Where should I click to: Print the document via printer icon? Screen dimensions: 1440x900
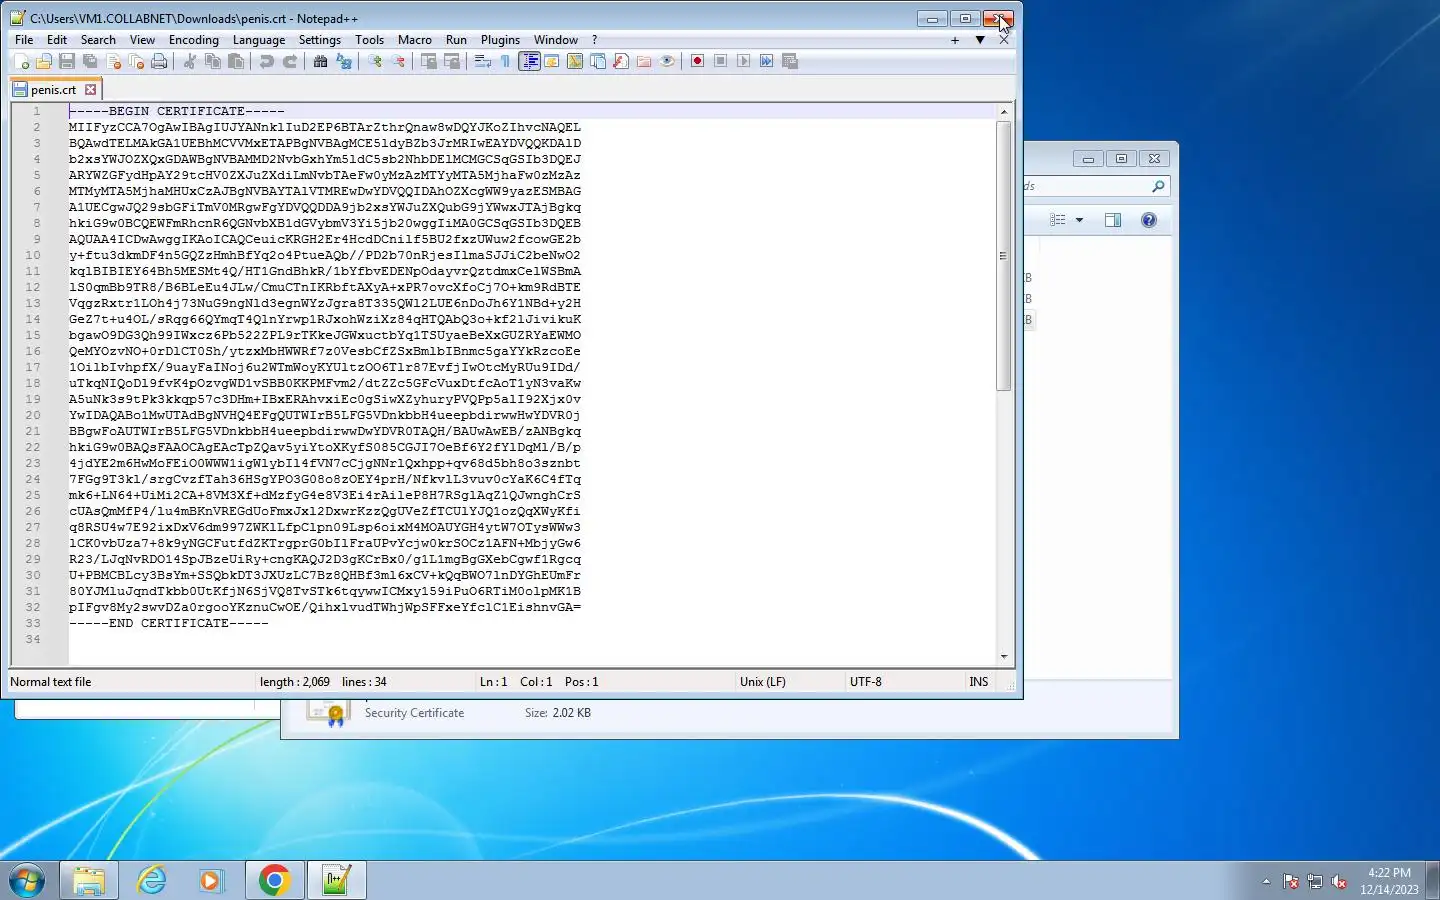[159, 61]
